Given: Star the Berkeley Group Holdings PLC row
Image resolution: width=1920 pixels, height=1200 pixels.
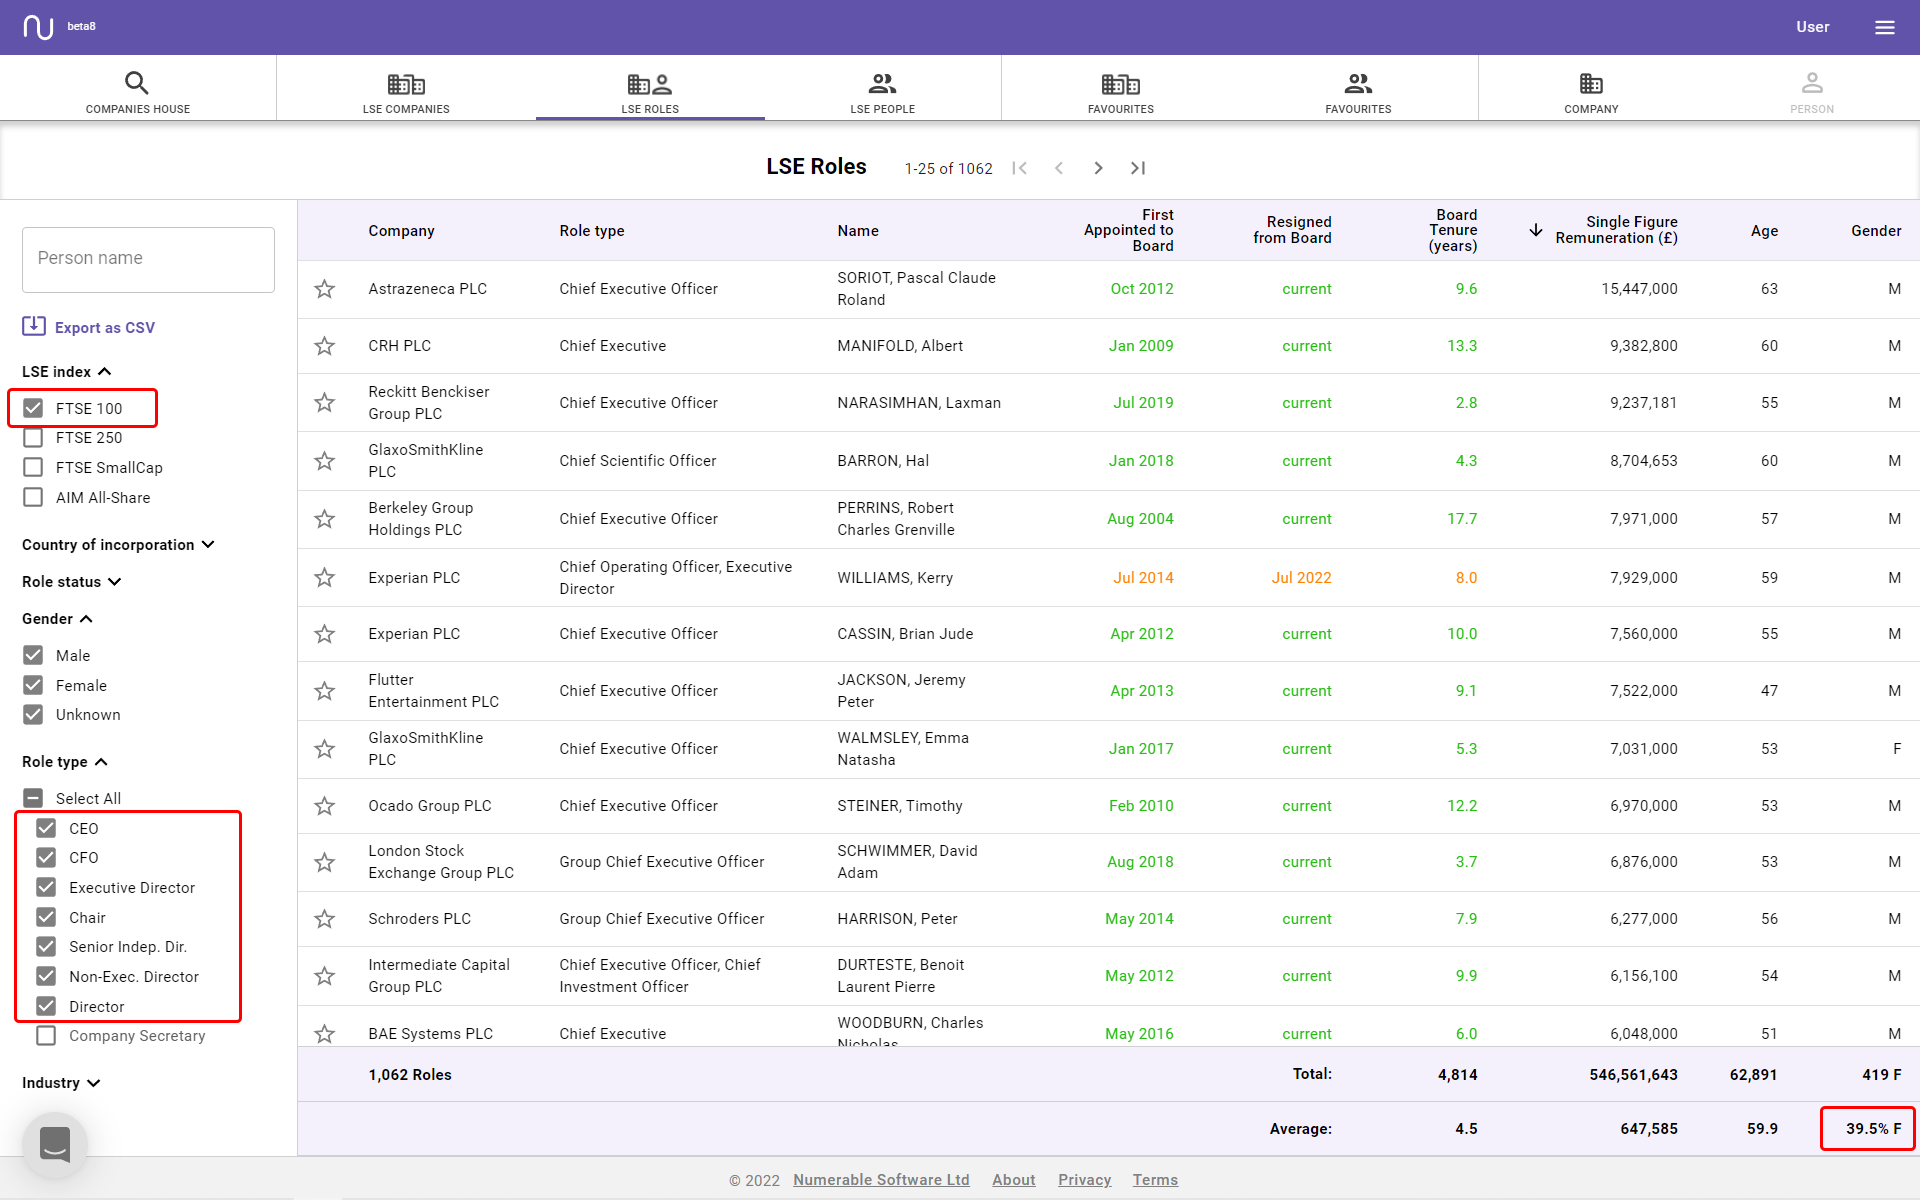Looking at the screenshot, I should [324, 519].
